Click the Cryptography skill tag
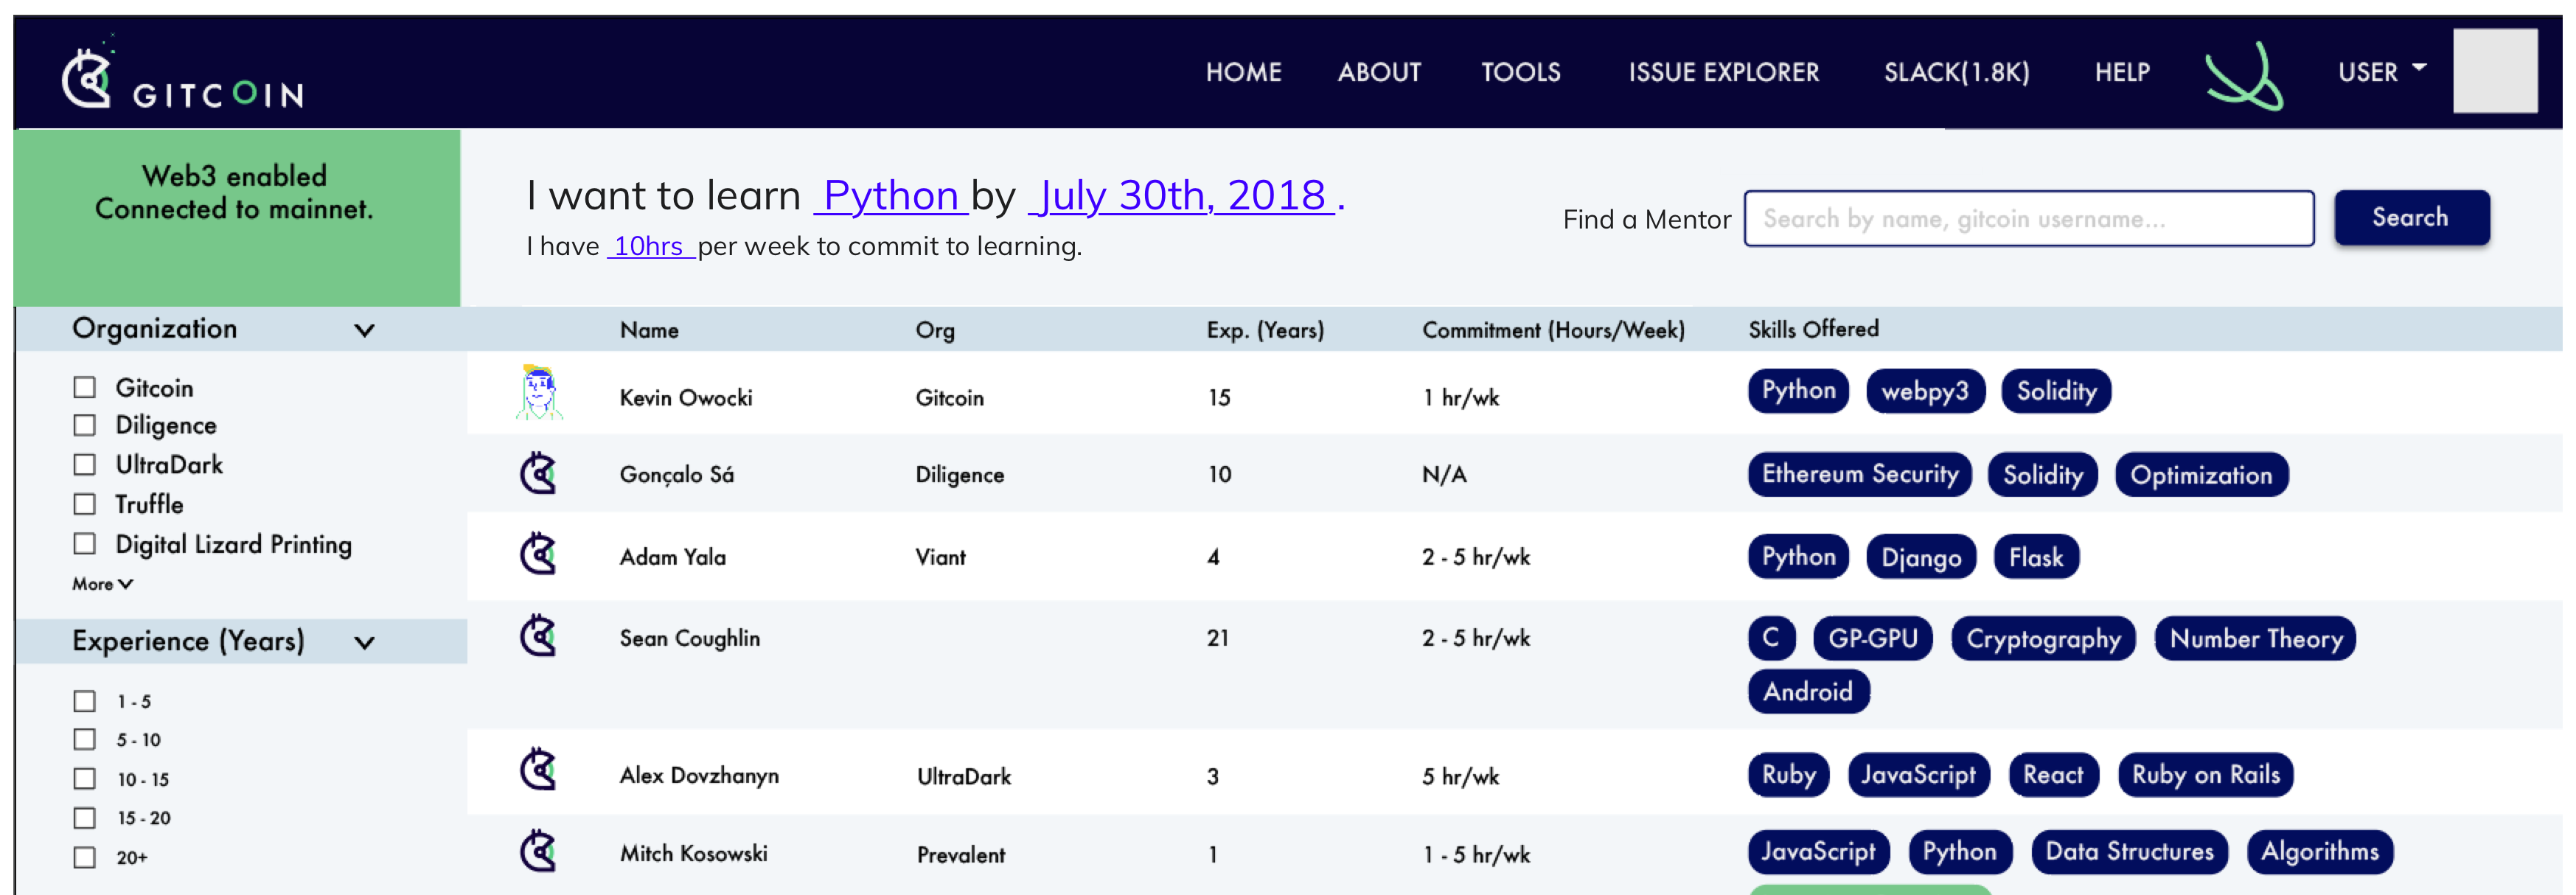2576x895 pixels. click(2044, 638)
